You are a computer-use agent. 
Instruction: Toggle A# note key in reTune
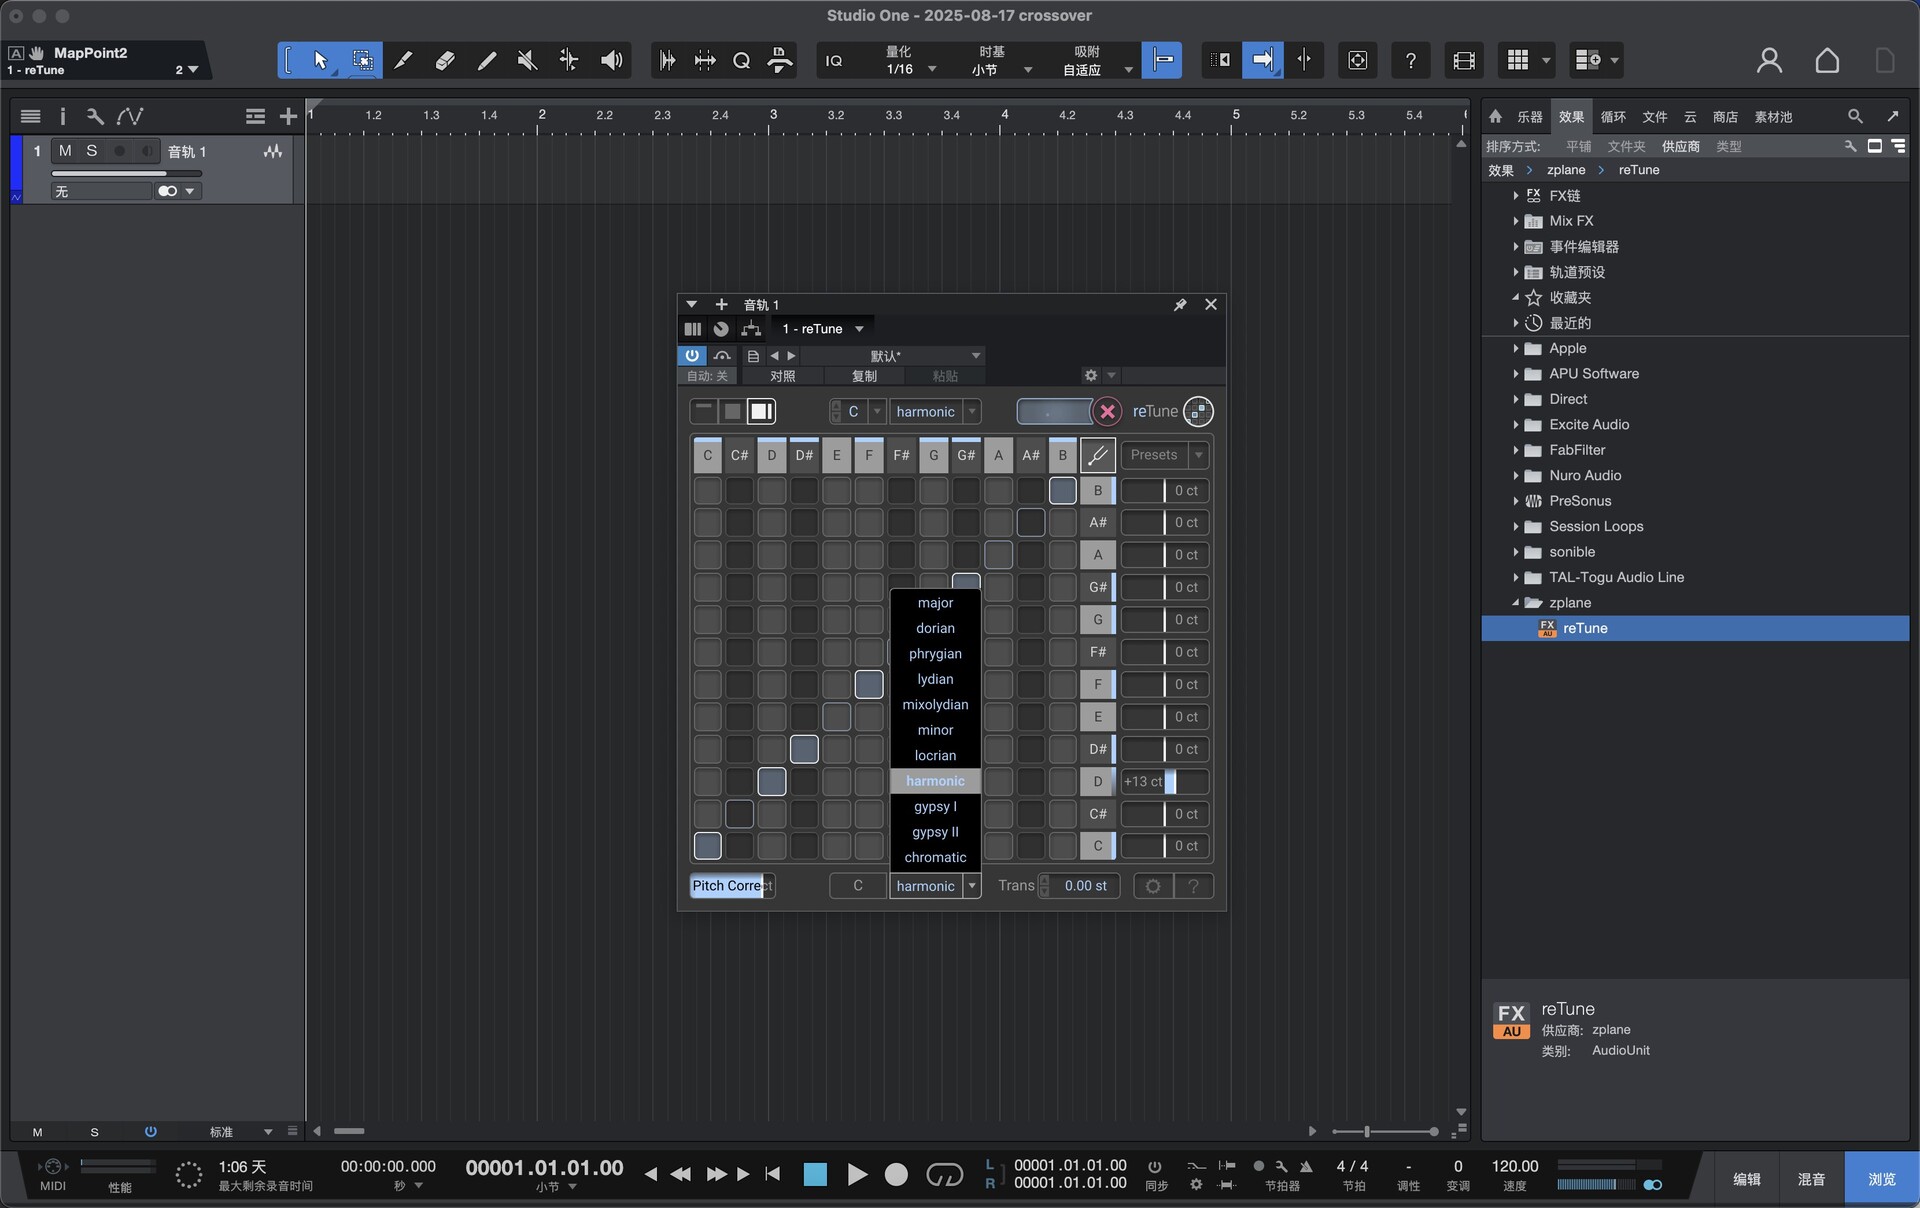click(1030, 455)
